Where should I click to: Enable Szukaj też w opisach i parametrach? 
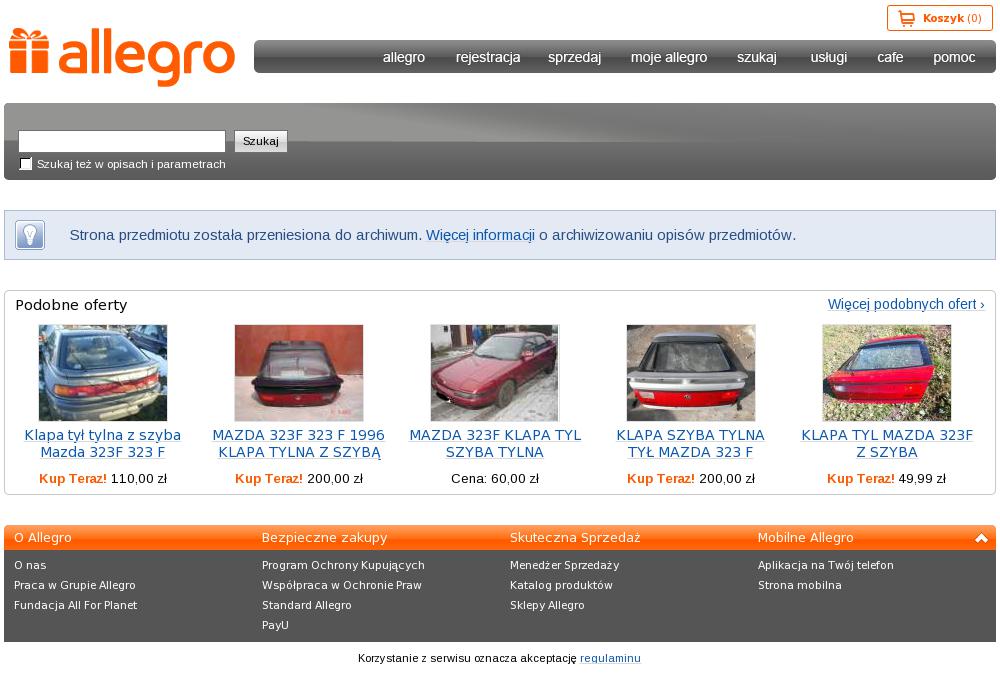(26, 164)
